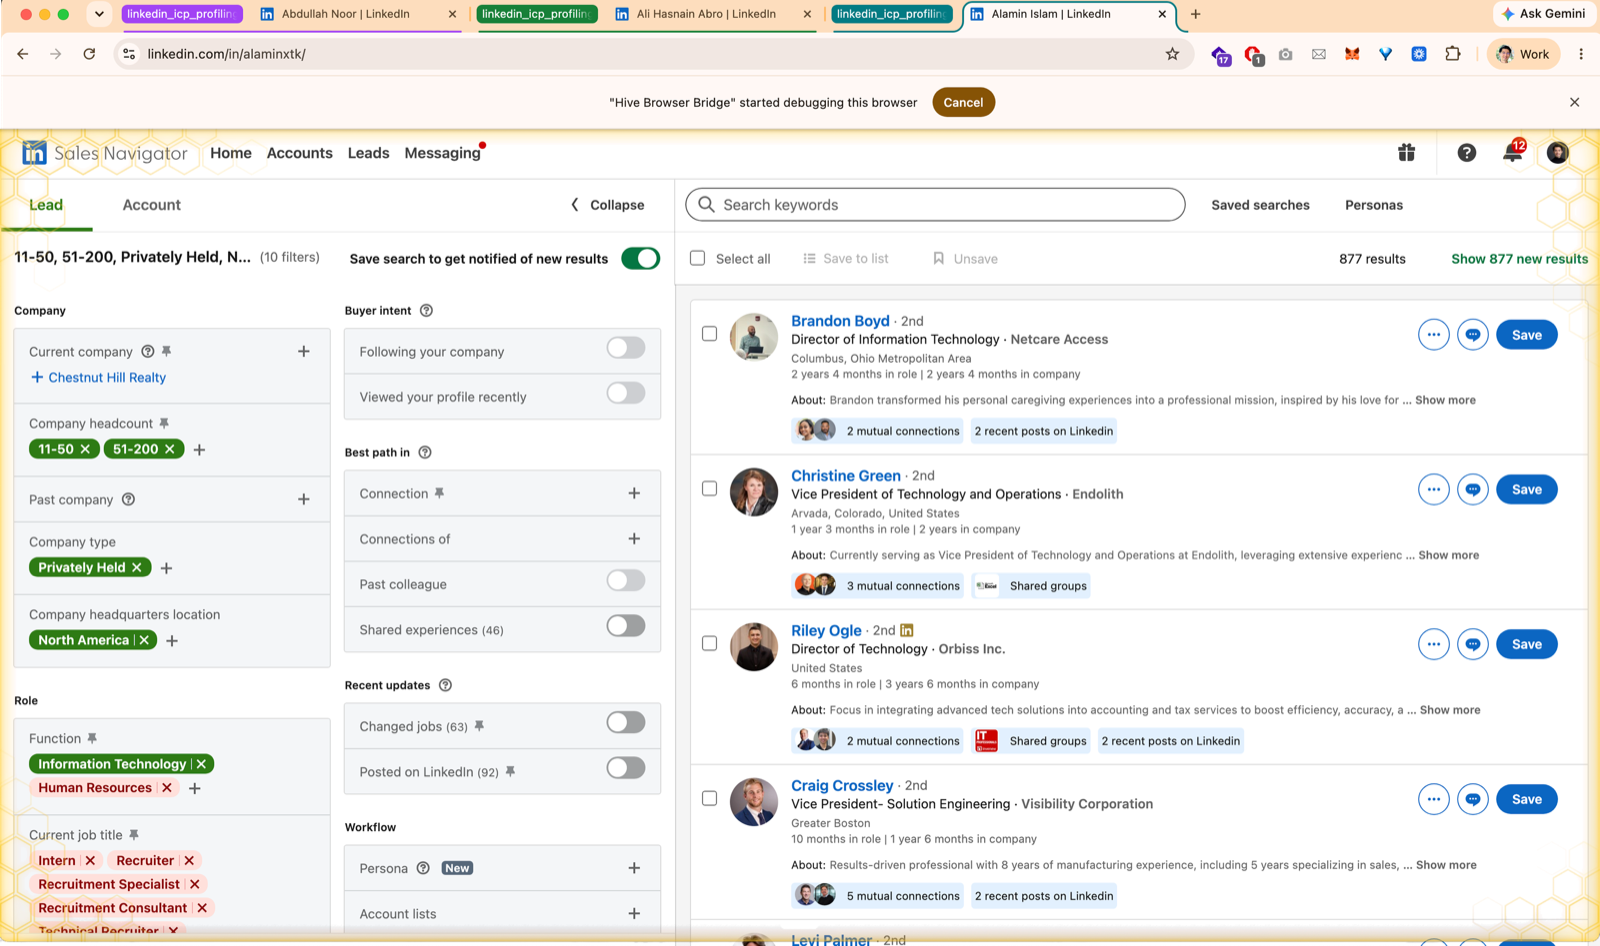Click the Search keywords field

935,205
